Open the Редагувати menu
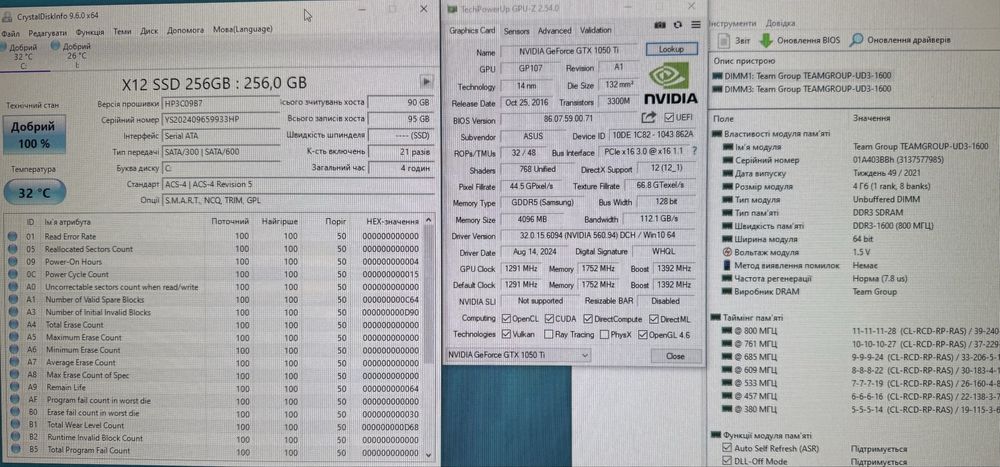This screenshot has width=1000, height=467. (x=48, y=32)
